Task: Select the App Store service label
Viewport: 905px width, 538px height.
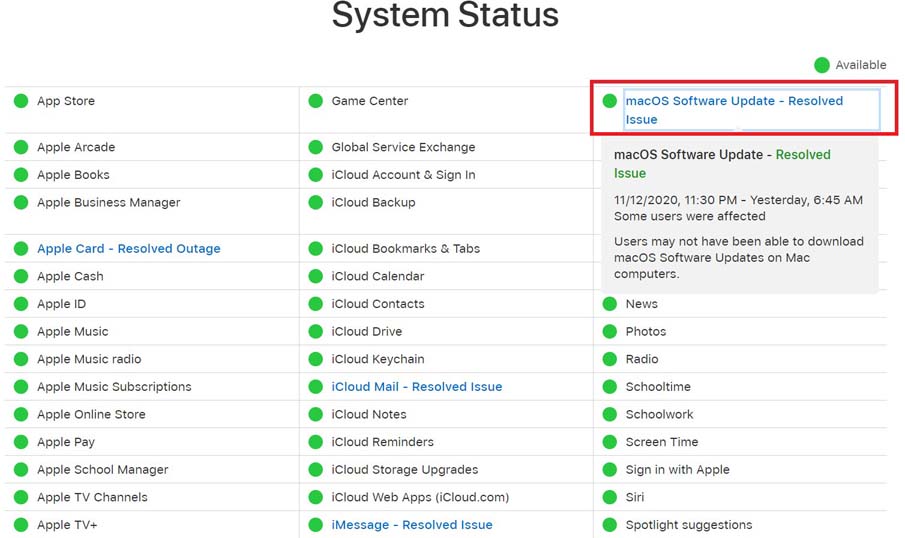Action: (x=66, y=101)
